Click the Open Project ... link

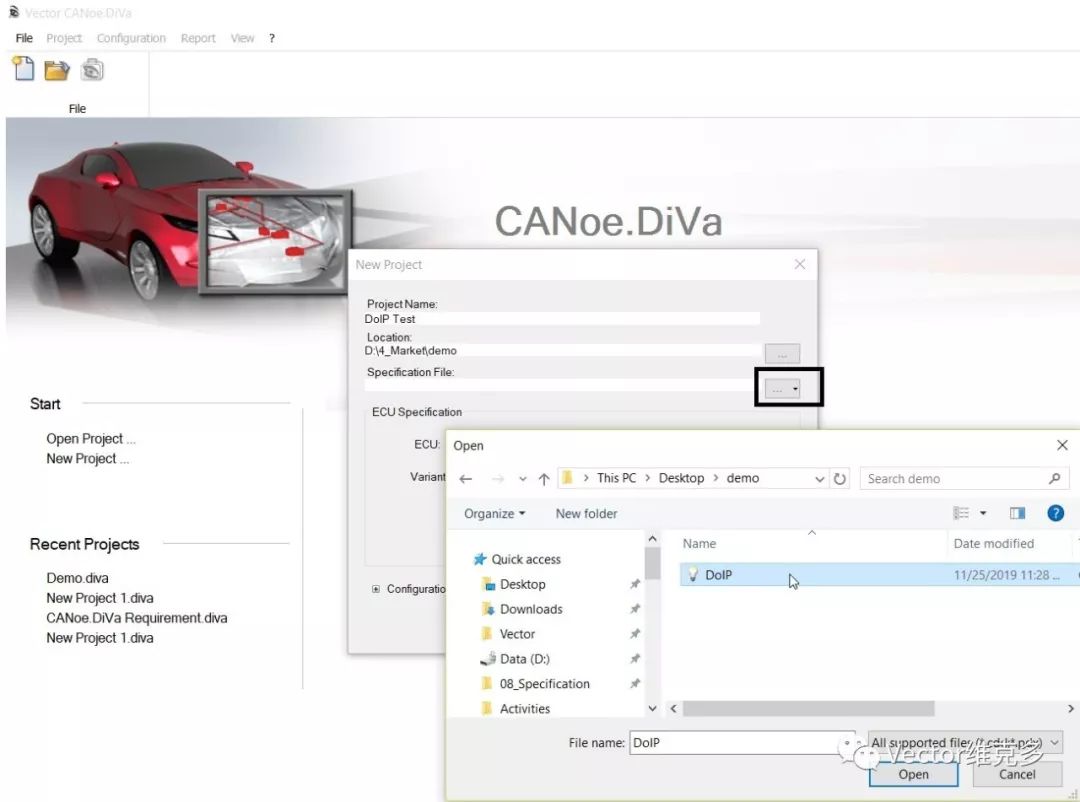(91, 439)
